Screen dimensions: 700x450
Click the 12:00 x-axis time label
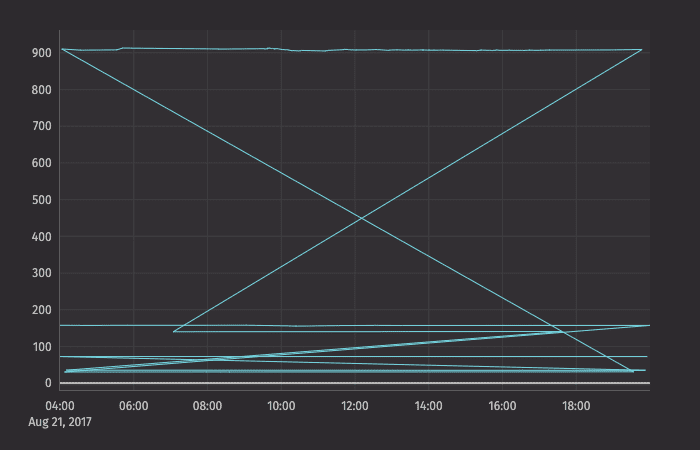[355, 406]
